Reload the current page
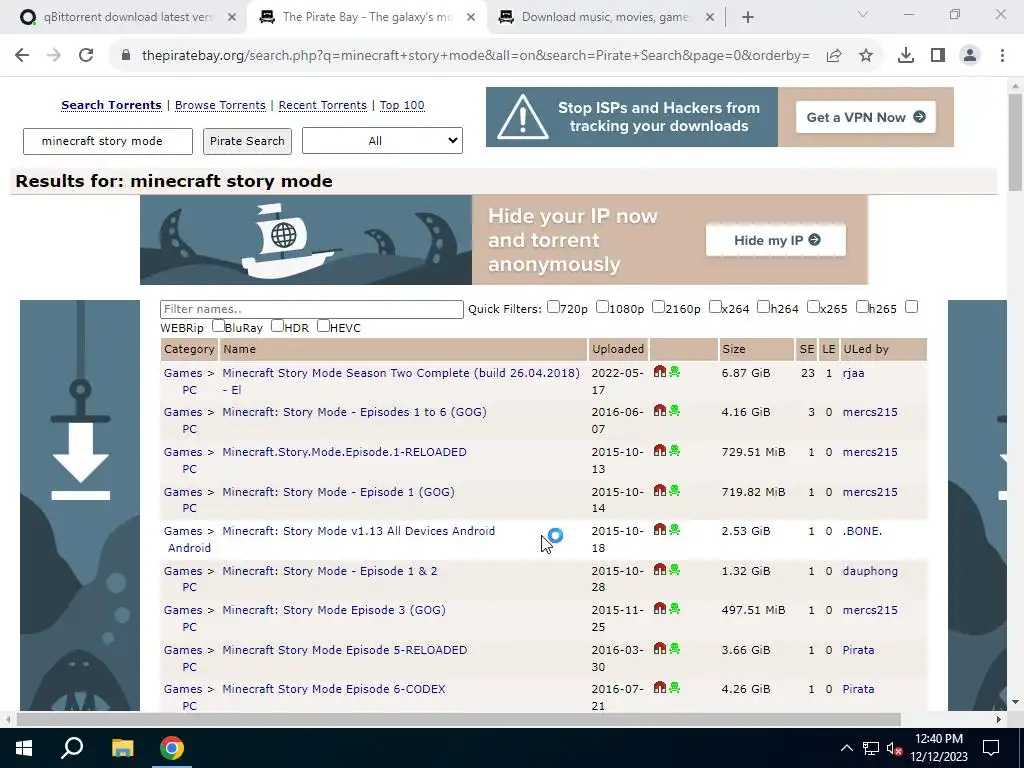1024x768 pixels. (86, 56)
